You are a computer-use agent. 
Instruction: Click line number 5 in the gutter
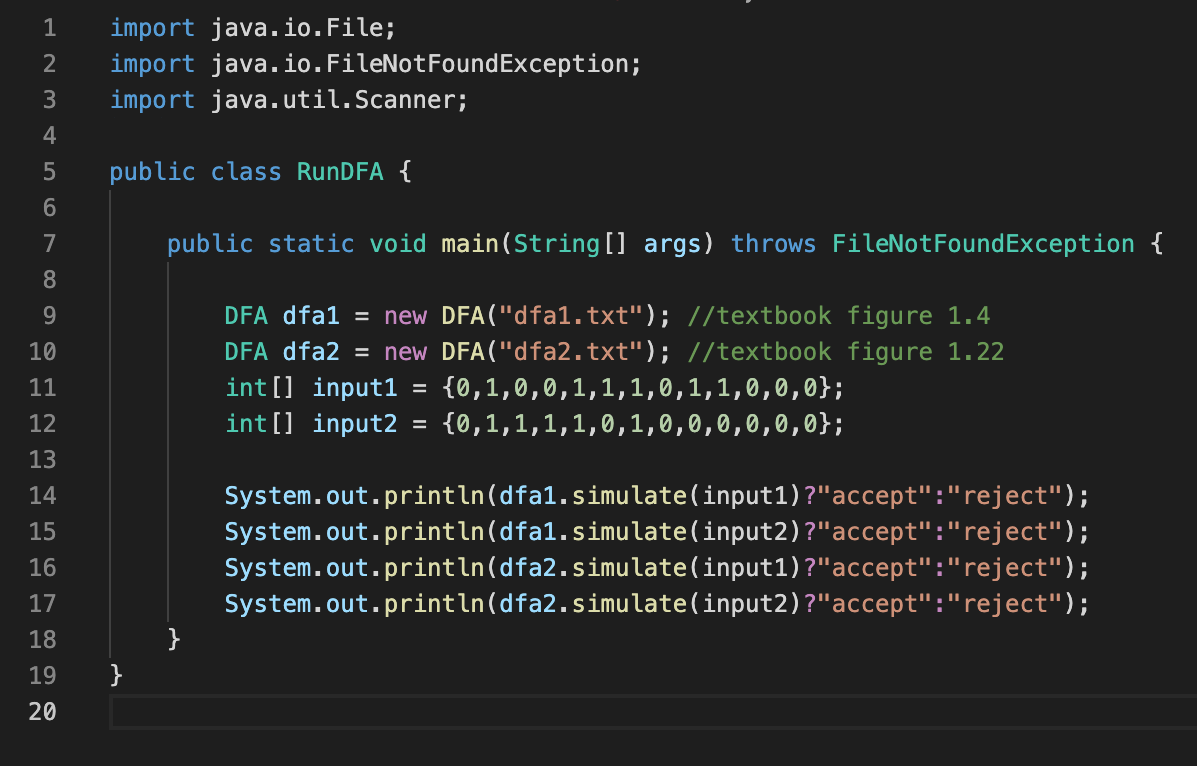(50, 172)
